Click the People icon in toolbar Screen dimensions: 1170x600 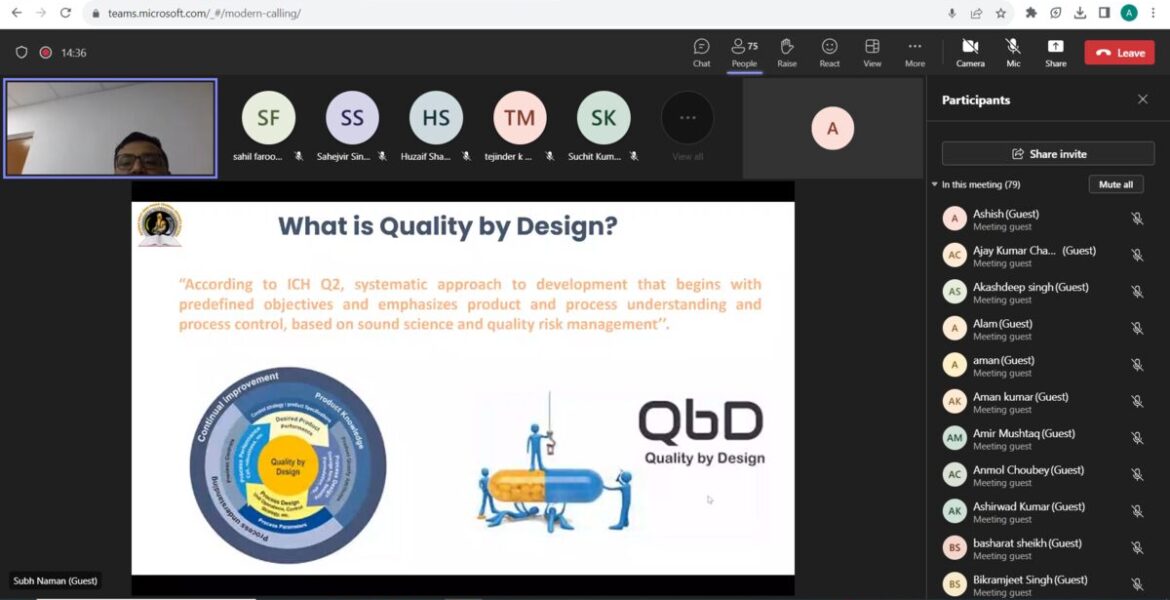(x=744, y=52)
